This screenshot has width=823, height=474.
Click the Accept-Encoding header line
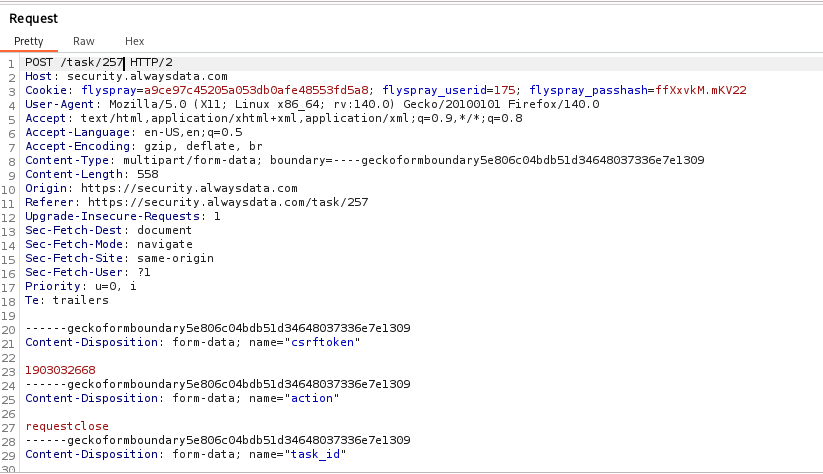145,146
